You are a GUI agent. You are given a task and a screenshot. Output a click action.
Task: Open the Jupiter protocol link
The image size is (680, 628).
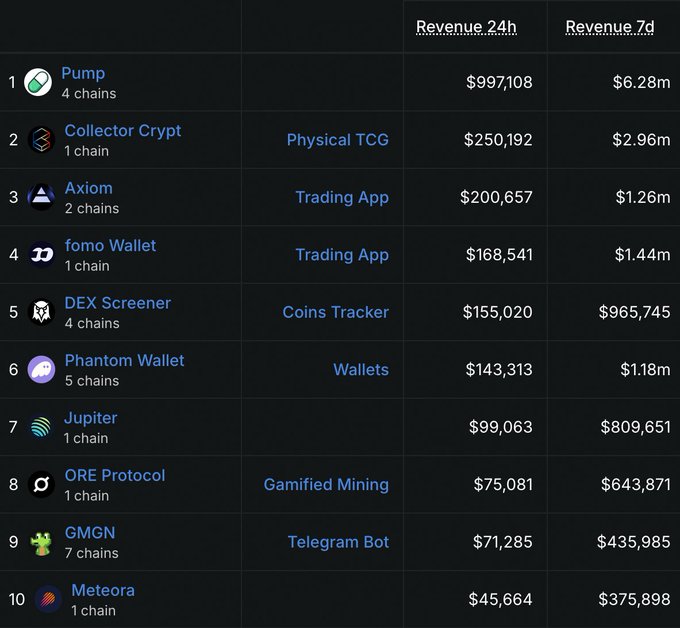(x=90, y=418)
